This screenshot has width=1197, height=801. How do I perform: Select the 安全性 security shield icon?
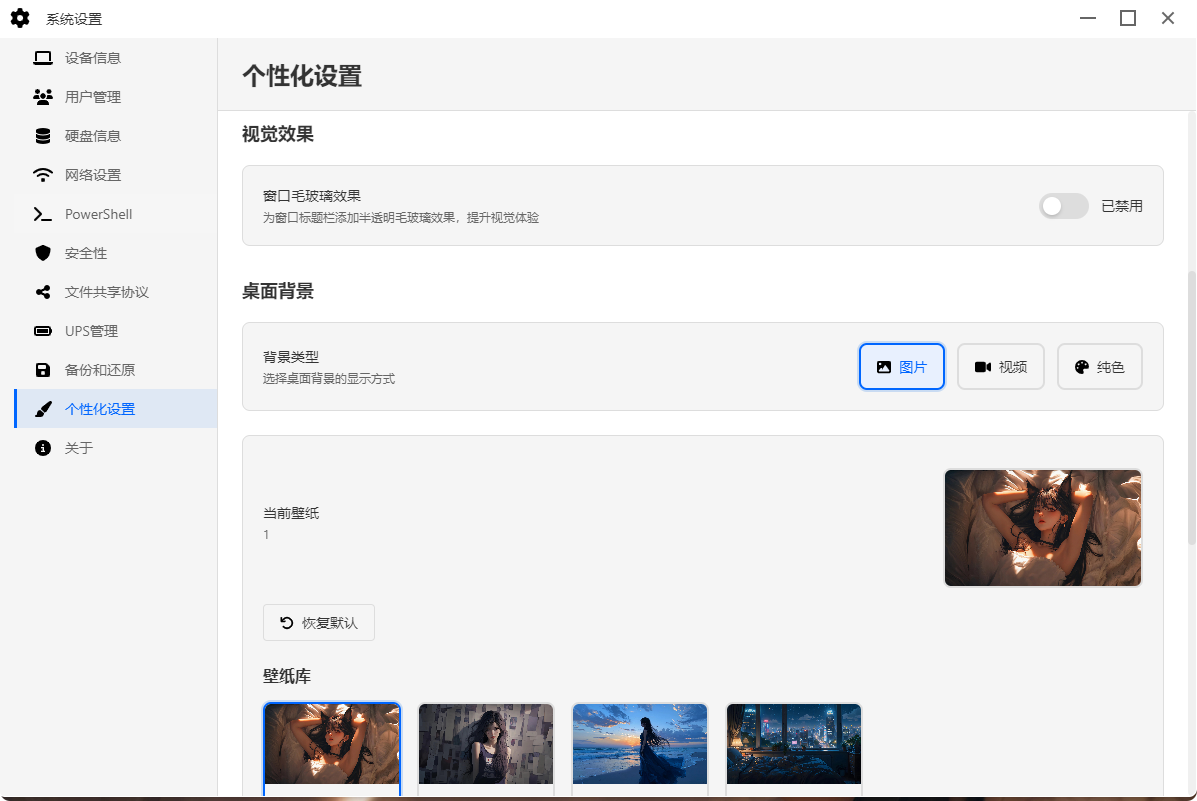(42, 252)
